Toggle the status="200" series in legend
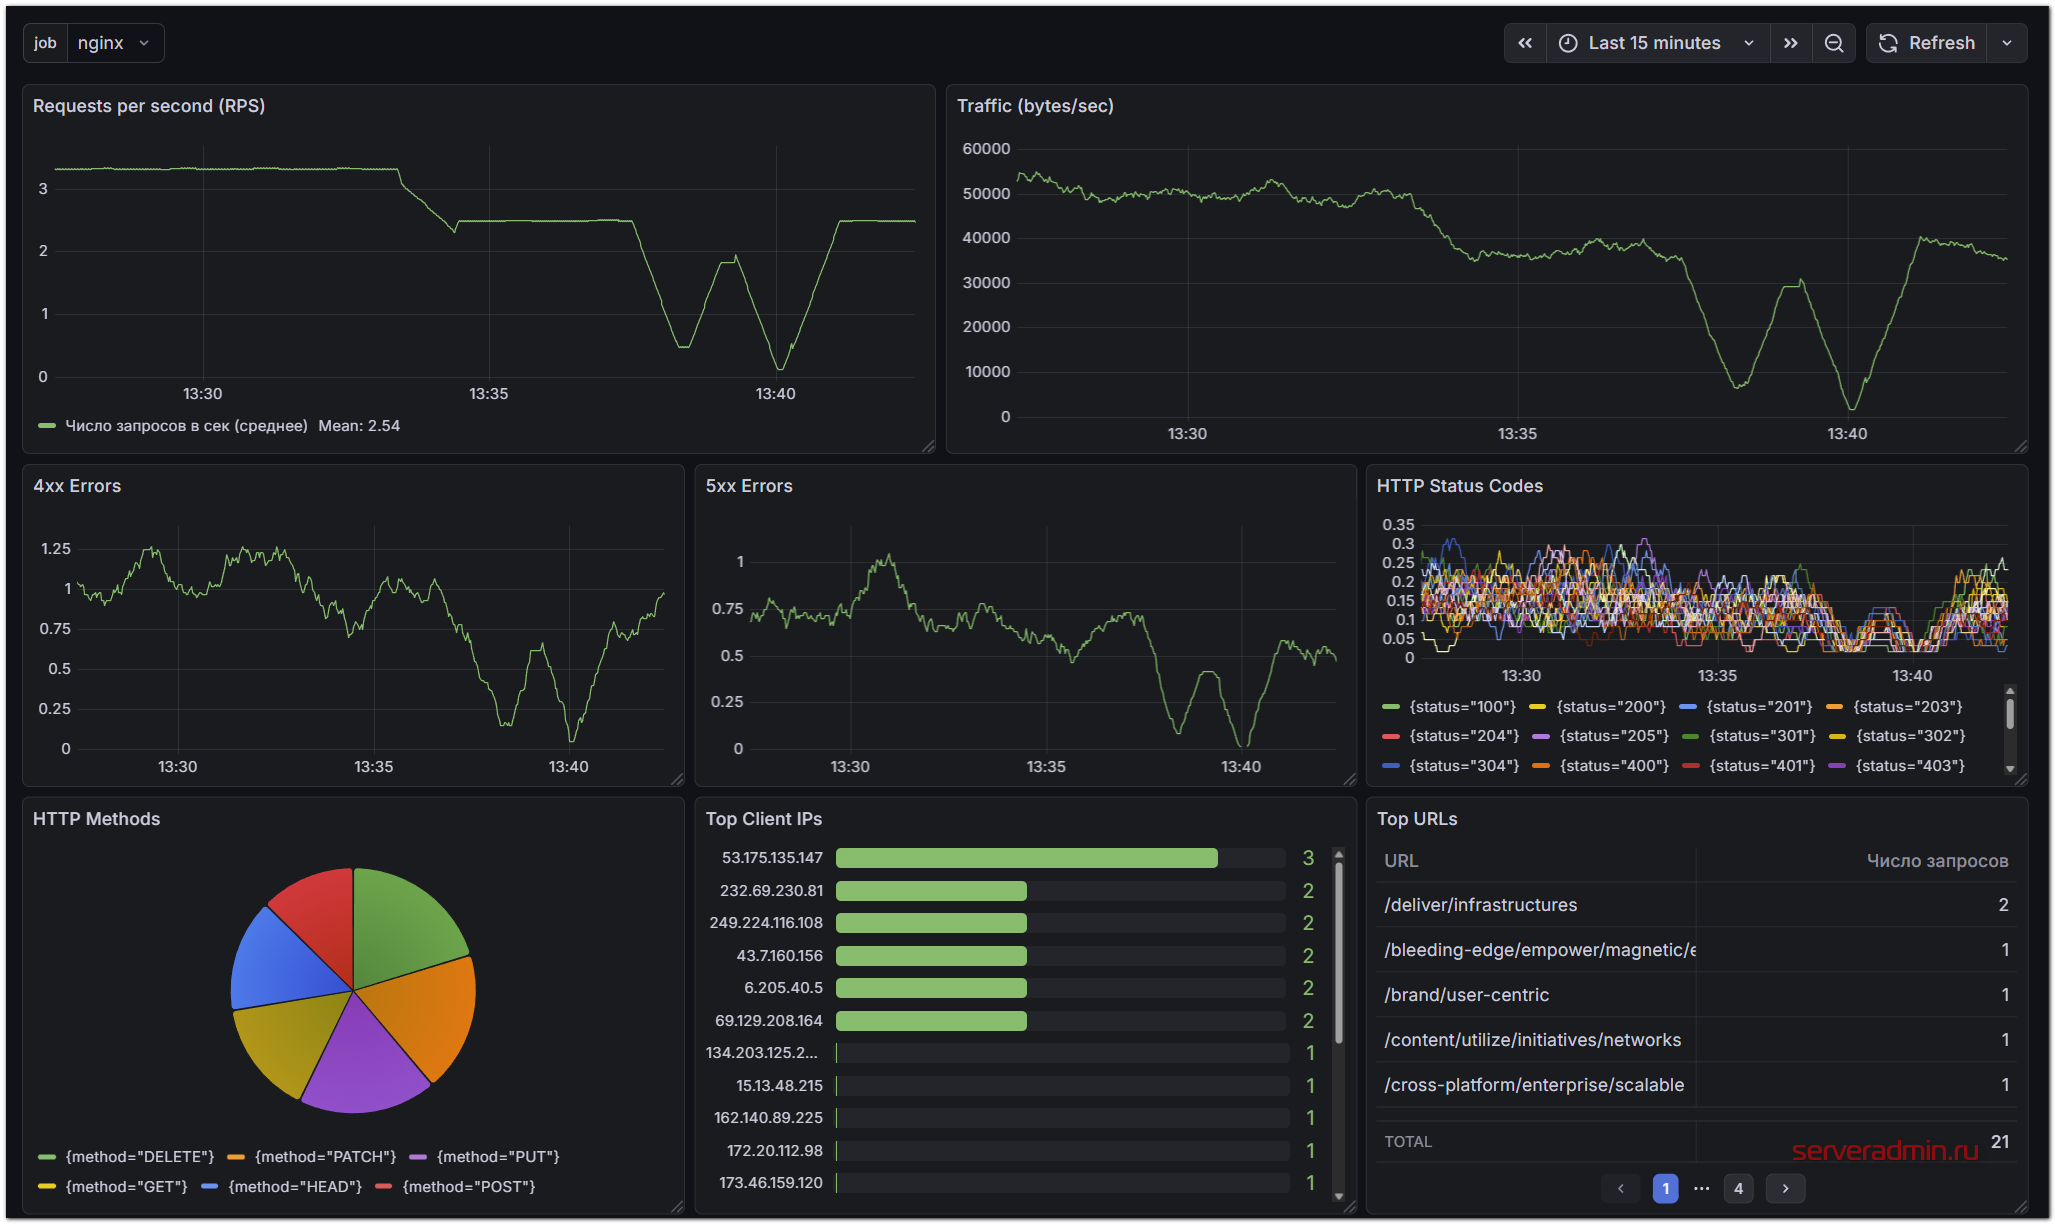This screenshot has height=1224, width=2055. [x=1610, y=707]
